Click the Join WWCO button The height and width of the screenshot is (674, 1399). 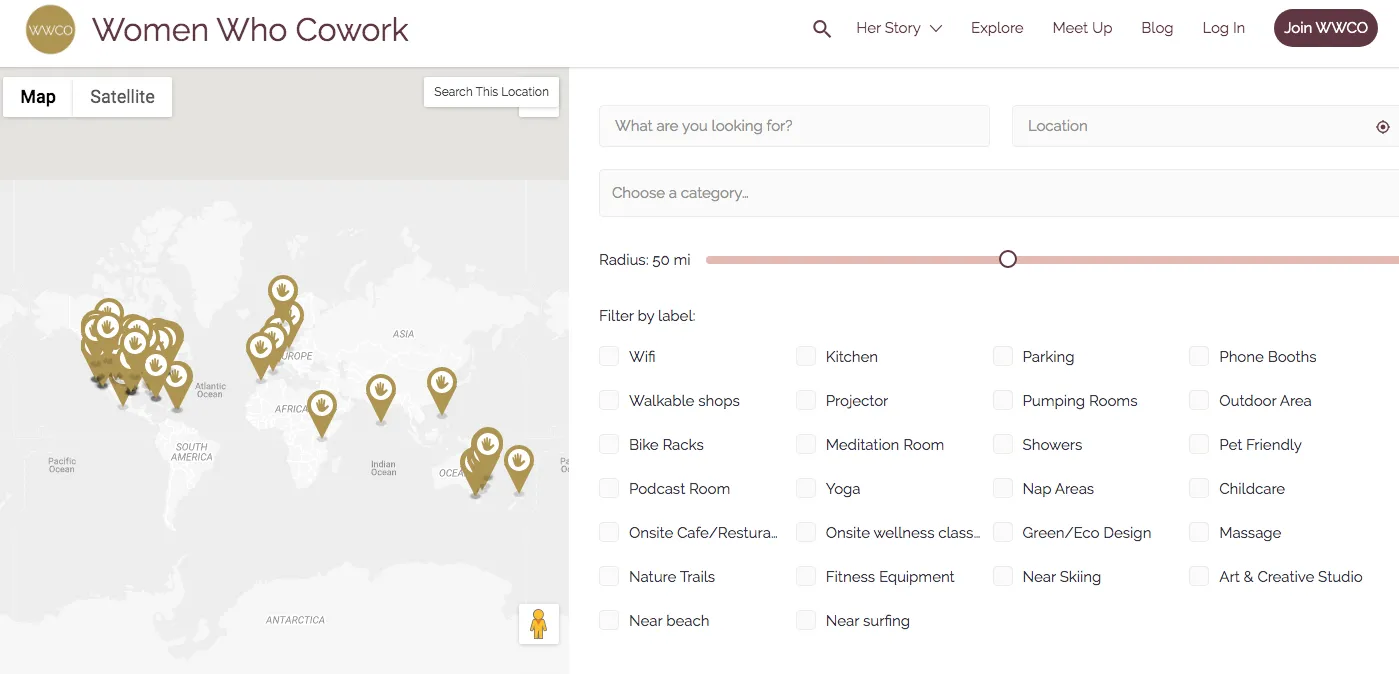click(x=1325, y=28)
